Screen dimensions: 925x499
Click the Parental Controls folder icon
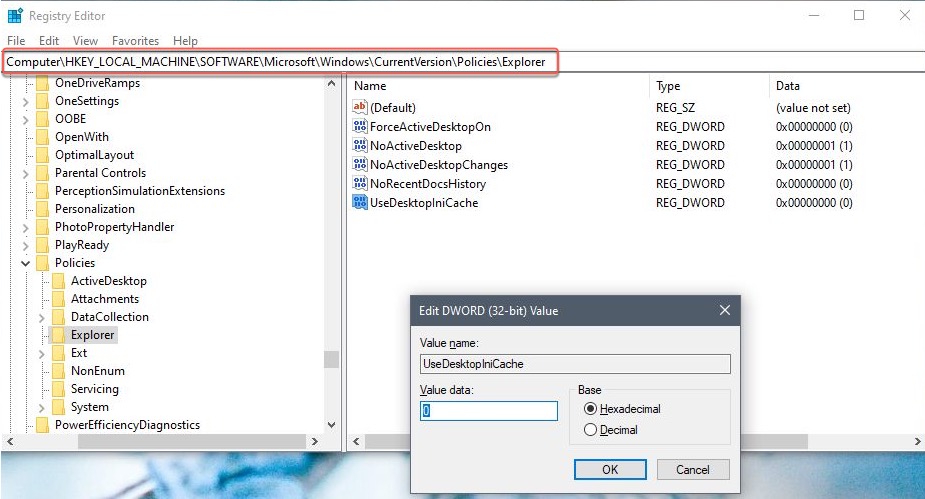(x=42, y=173)
